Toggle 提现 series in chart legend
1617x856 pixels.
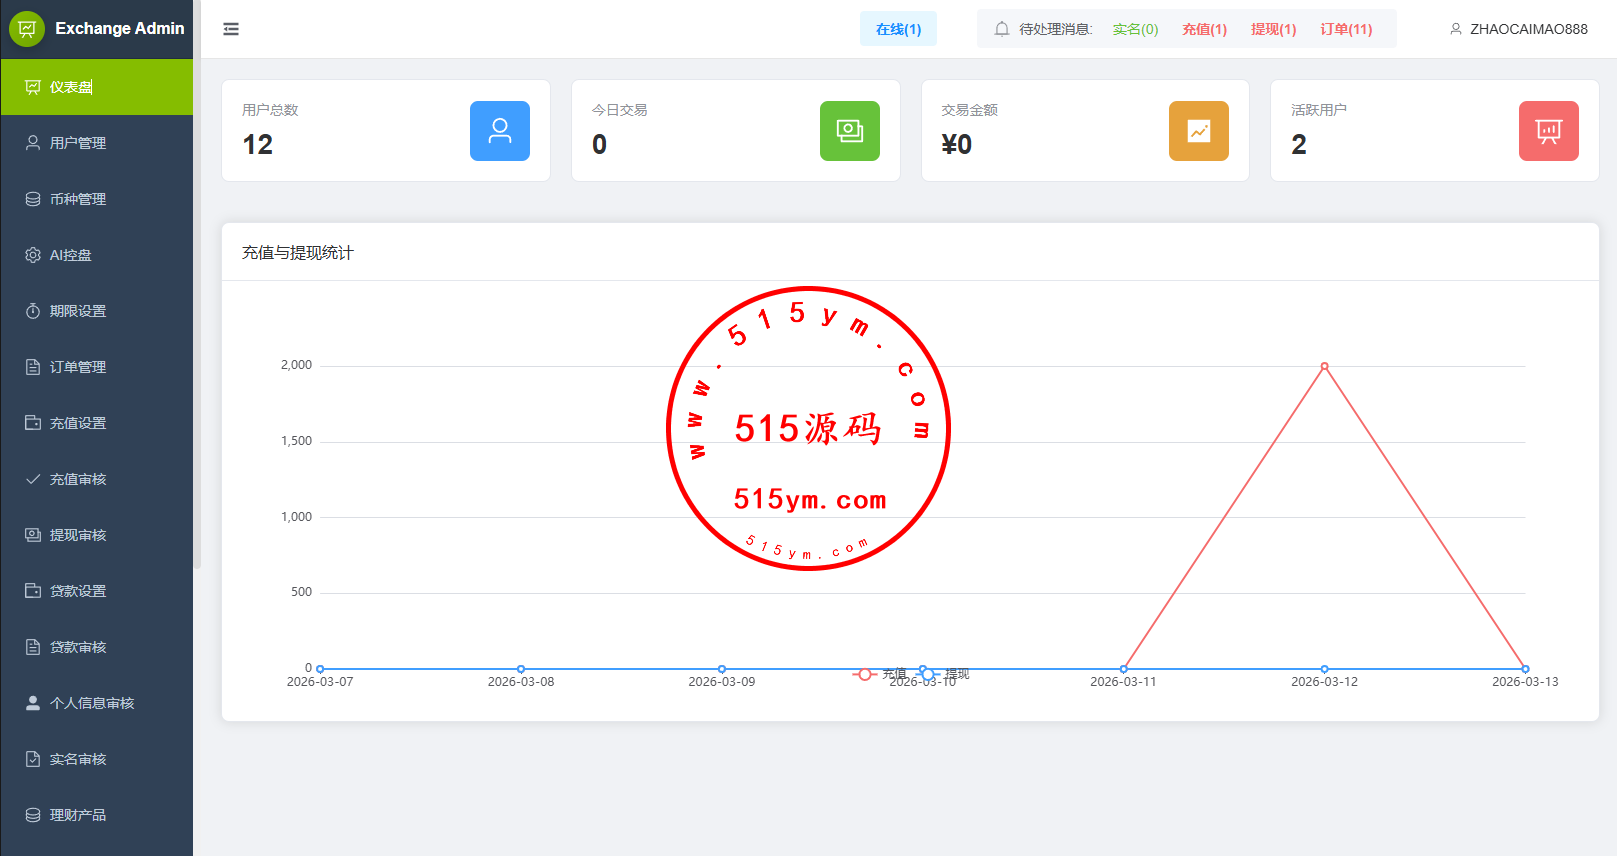(x=945, y=674)
